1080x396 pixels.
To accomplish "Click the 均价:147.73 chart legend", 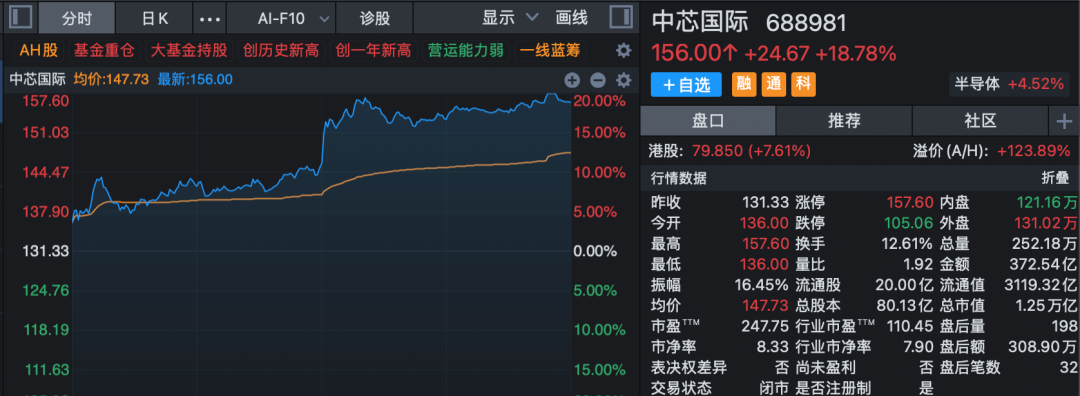I will pos(112,79).
